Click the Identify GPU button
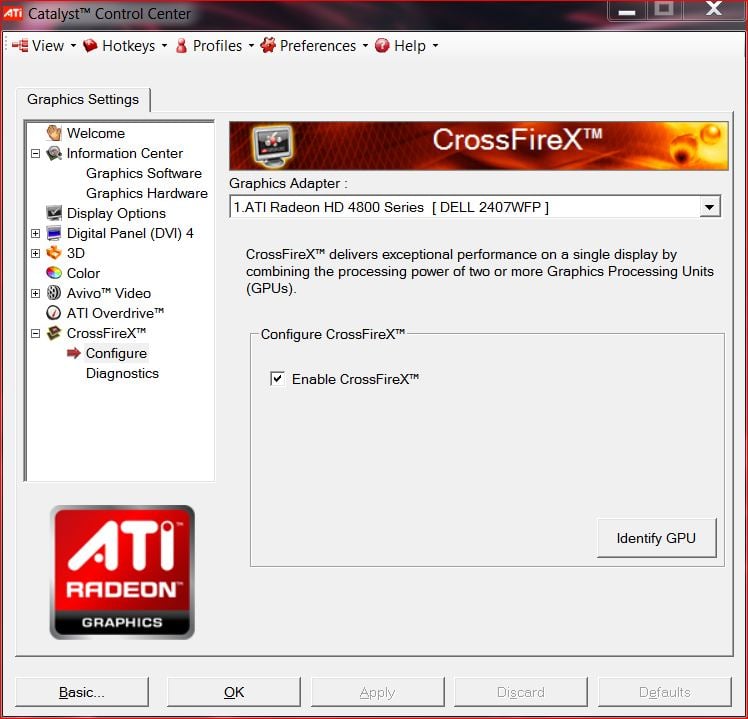Screen dimensions: 748x719 [x=656, y=538]
